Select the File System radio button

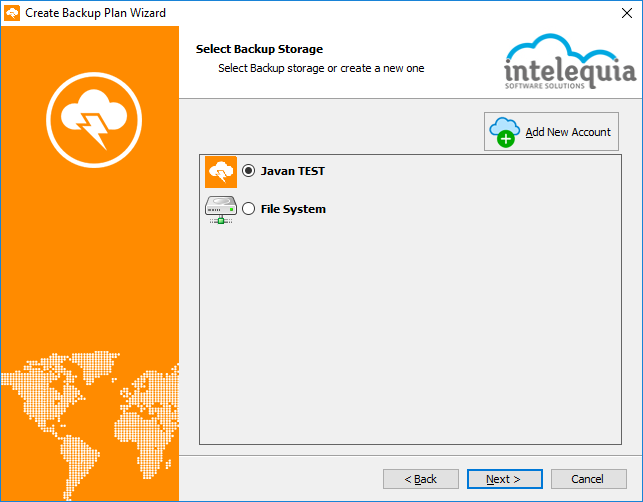point(249,209)
